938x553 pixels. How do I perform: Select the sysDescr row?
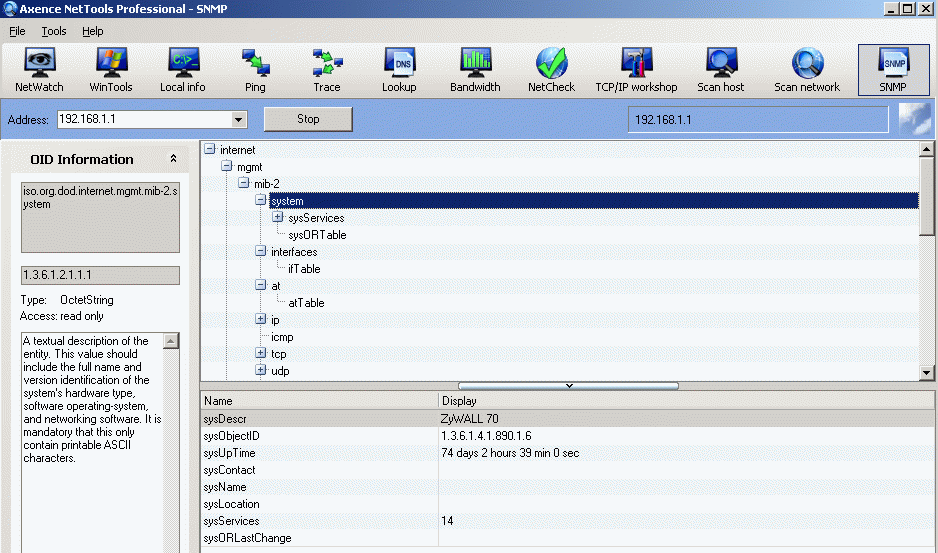(567, 419)
